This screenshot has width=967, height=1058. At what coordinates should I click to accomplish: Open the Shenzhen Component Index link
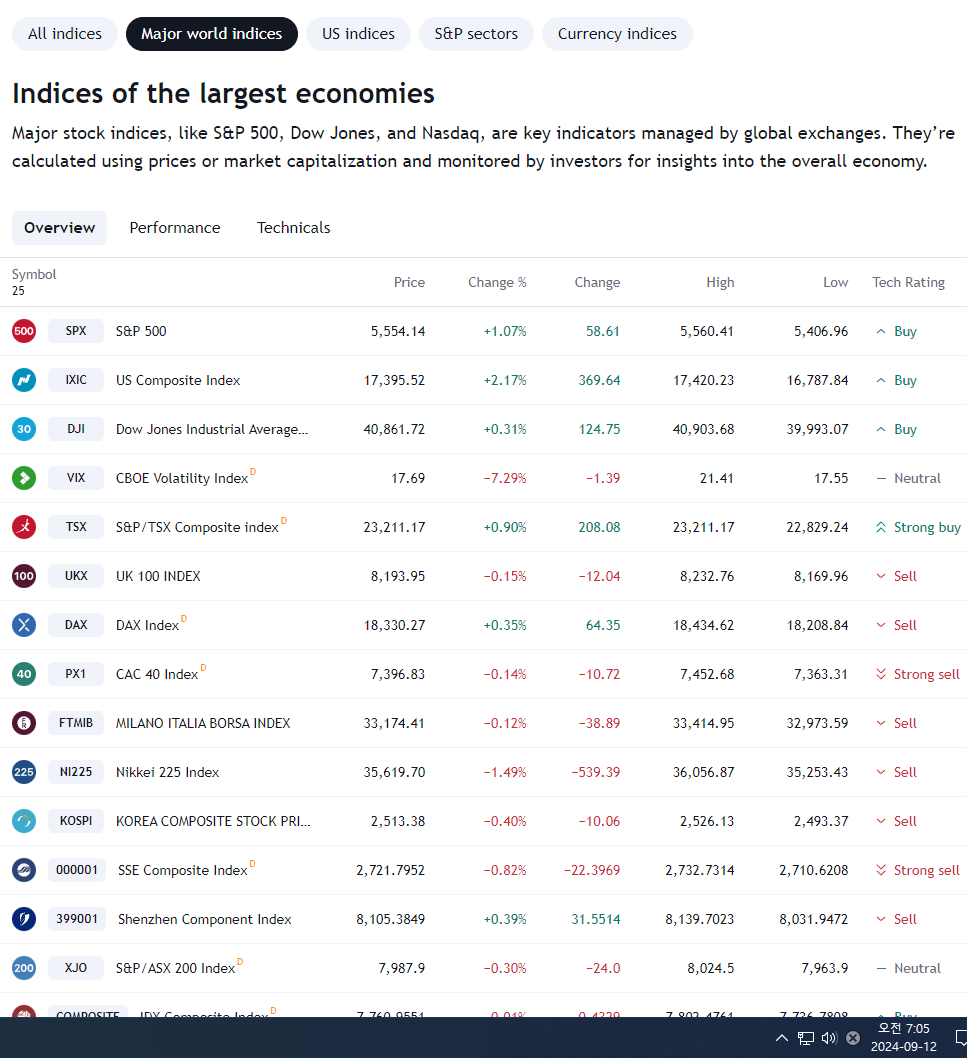tap(205, 919)
